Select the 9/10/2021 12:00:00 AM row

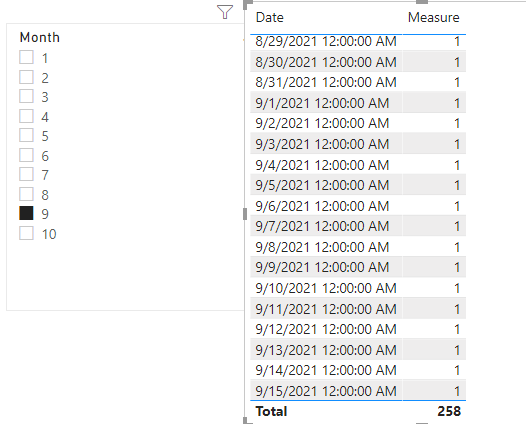click(358, 288)
